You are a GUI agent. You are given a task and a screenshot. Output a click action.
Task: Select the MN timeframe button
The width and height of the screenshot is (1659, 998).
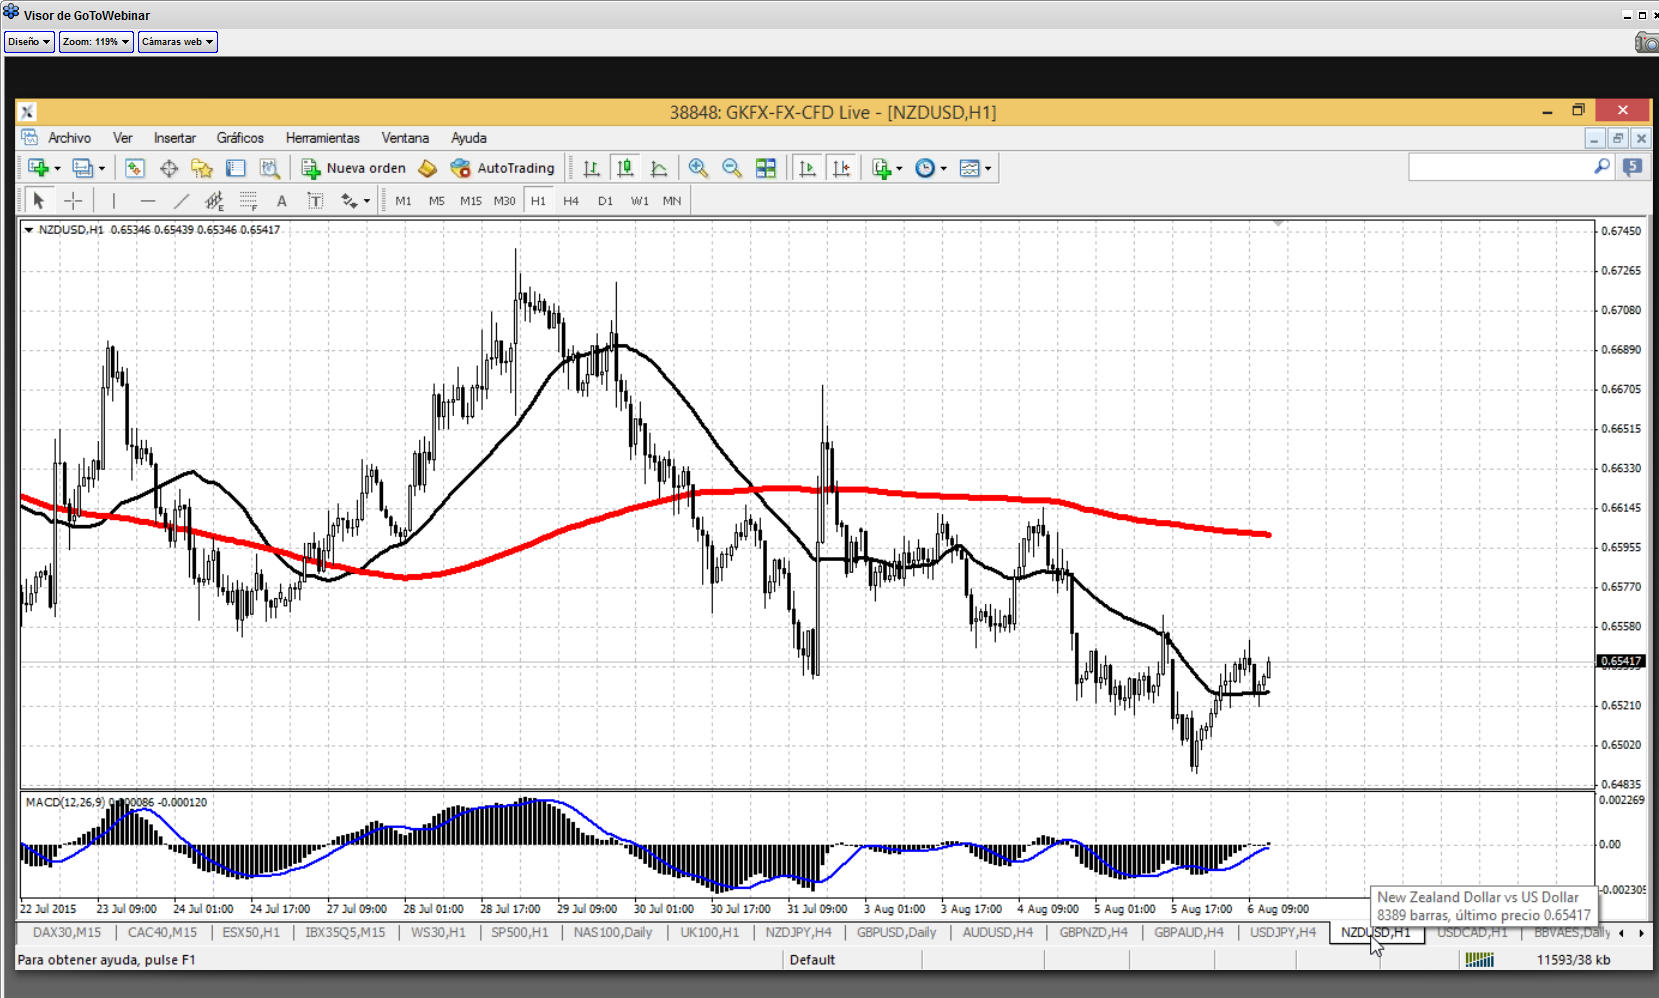pyautogui.click(x=672, y=201)
